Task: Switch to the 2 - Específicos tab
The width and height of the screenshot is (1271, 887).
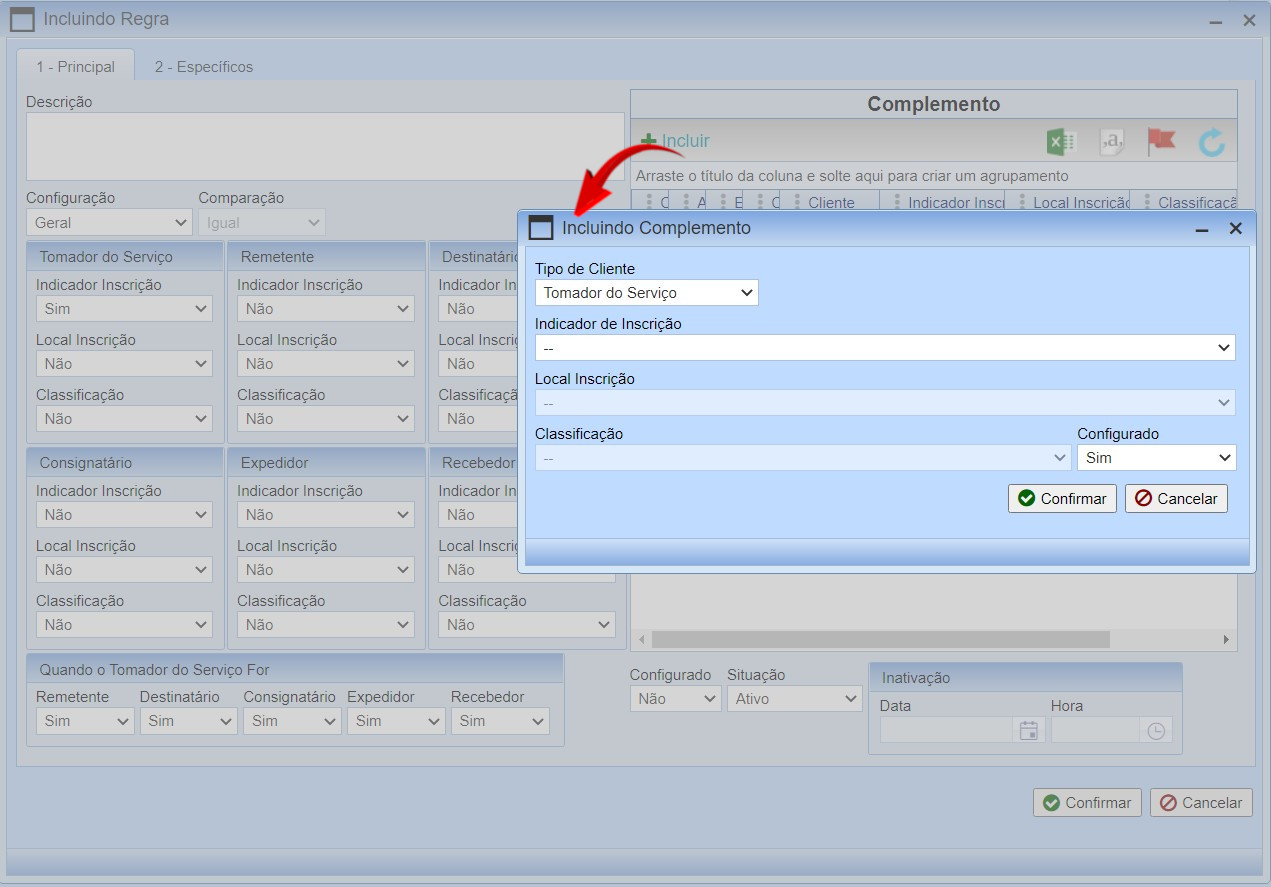Action: point(203,67)
